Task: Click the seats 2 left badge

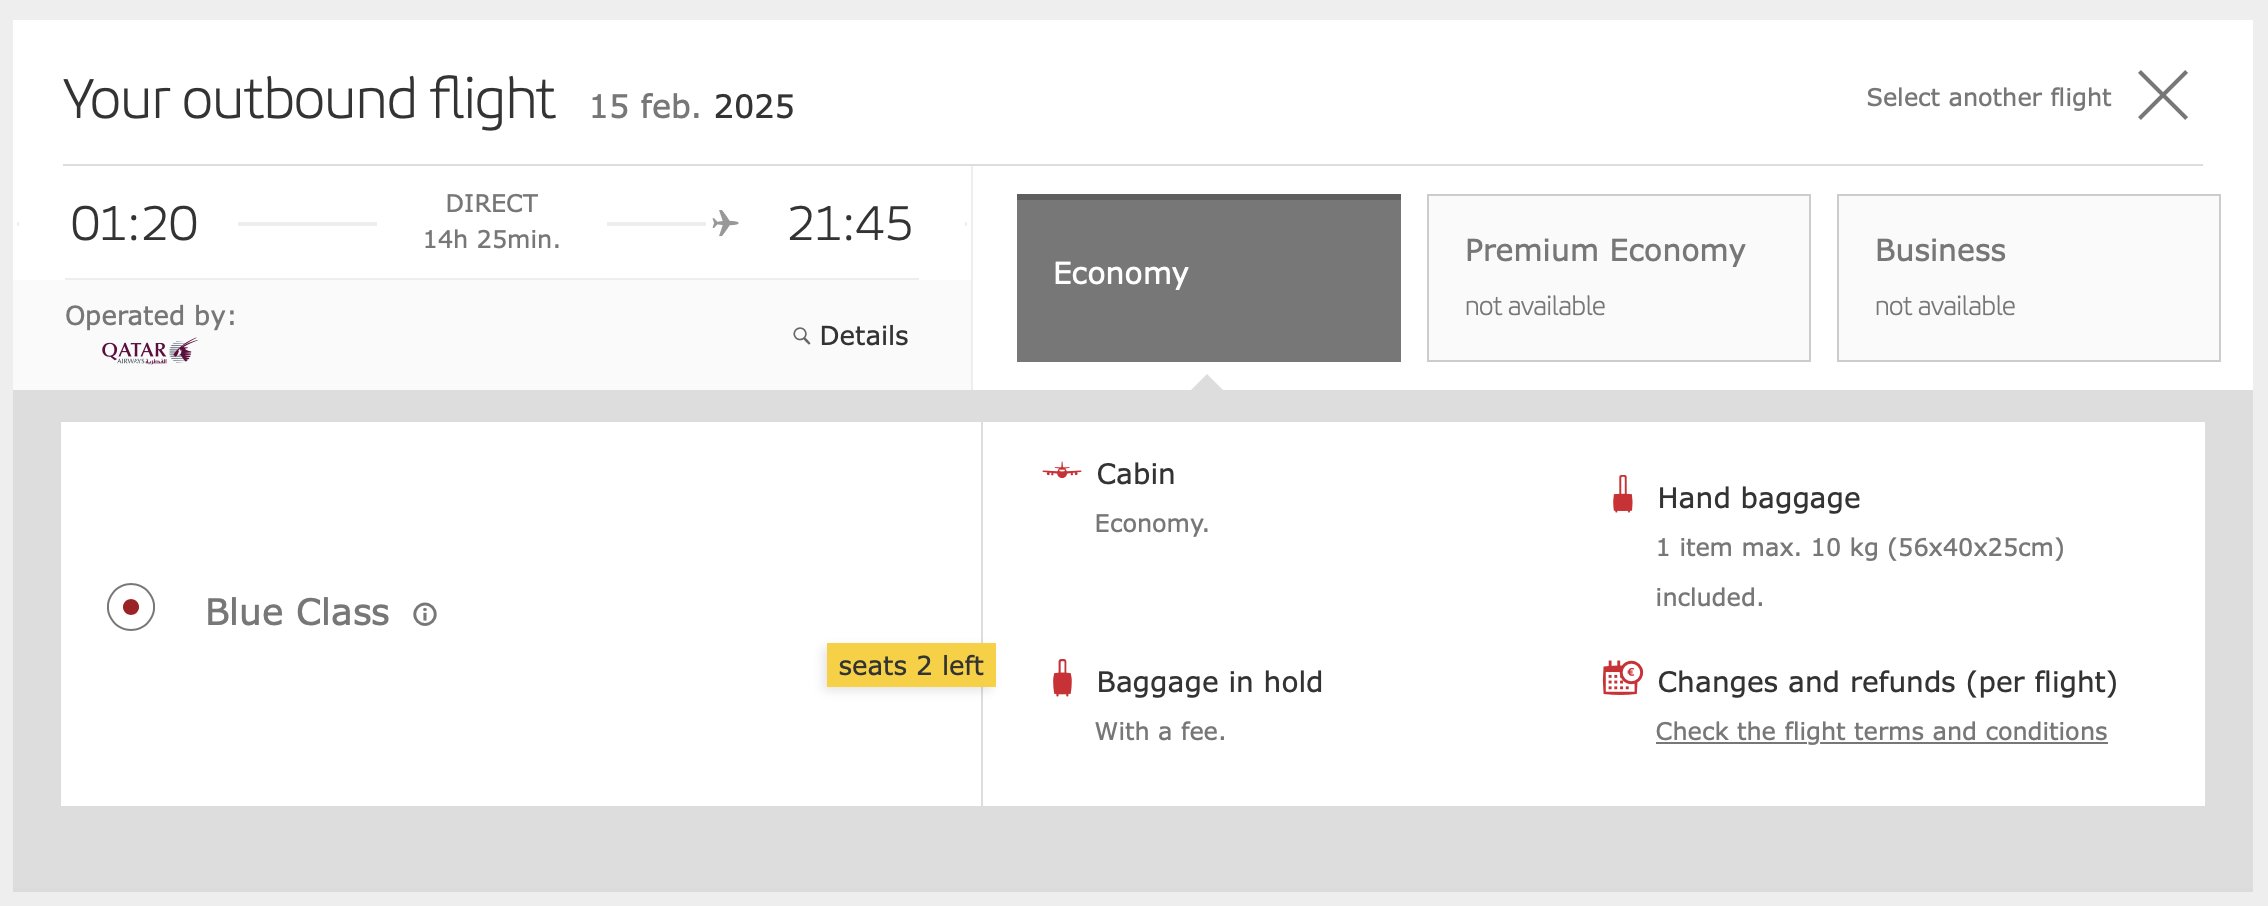Action: pos(911,665)
